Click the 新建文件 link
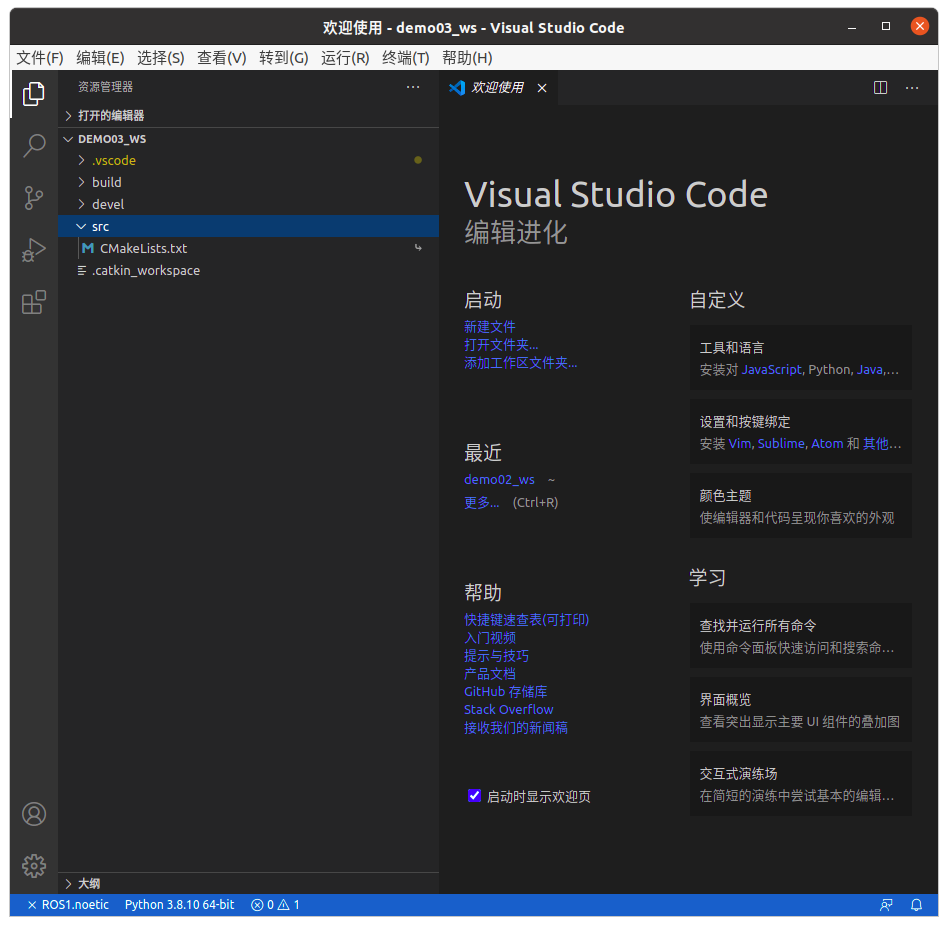948x926 pixels. coord(489,326)
